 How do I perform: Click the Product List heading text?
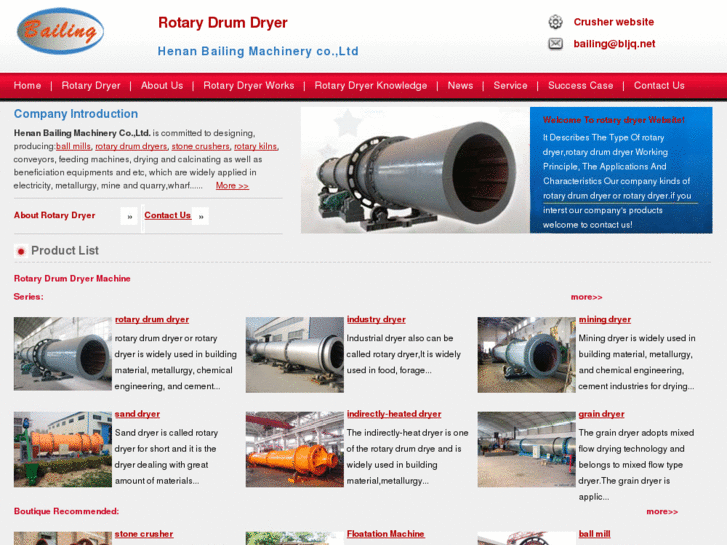65,250
